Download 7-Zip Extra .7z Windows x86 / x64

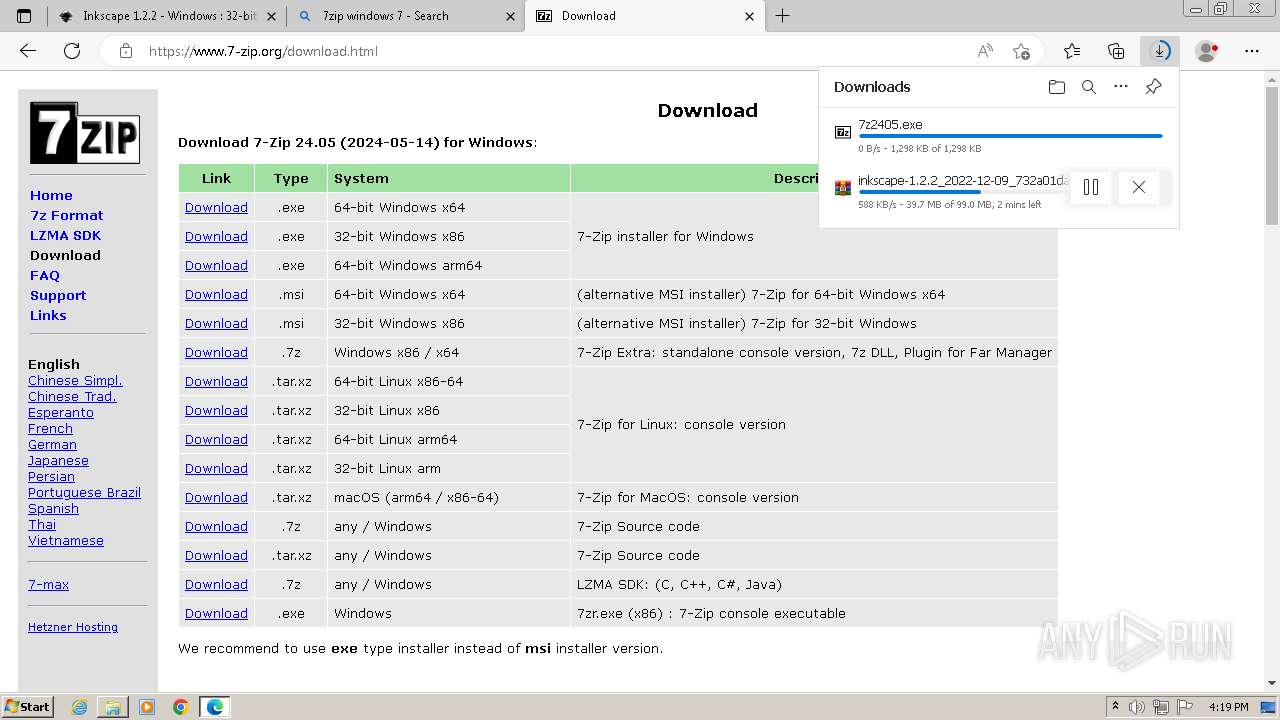[216, 352]
